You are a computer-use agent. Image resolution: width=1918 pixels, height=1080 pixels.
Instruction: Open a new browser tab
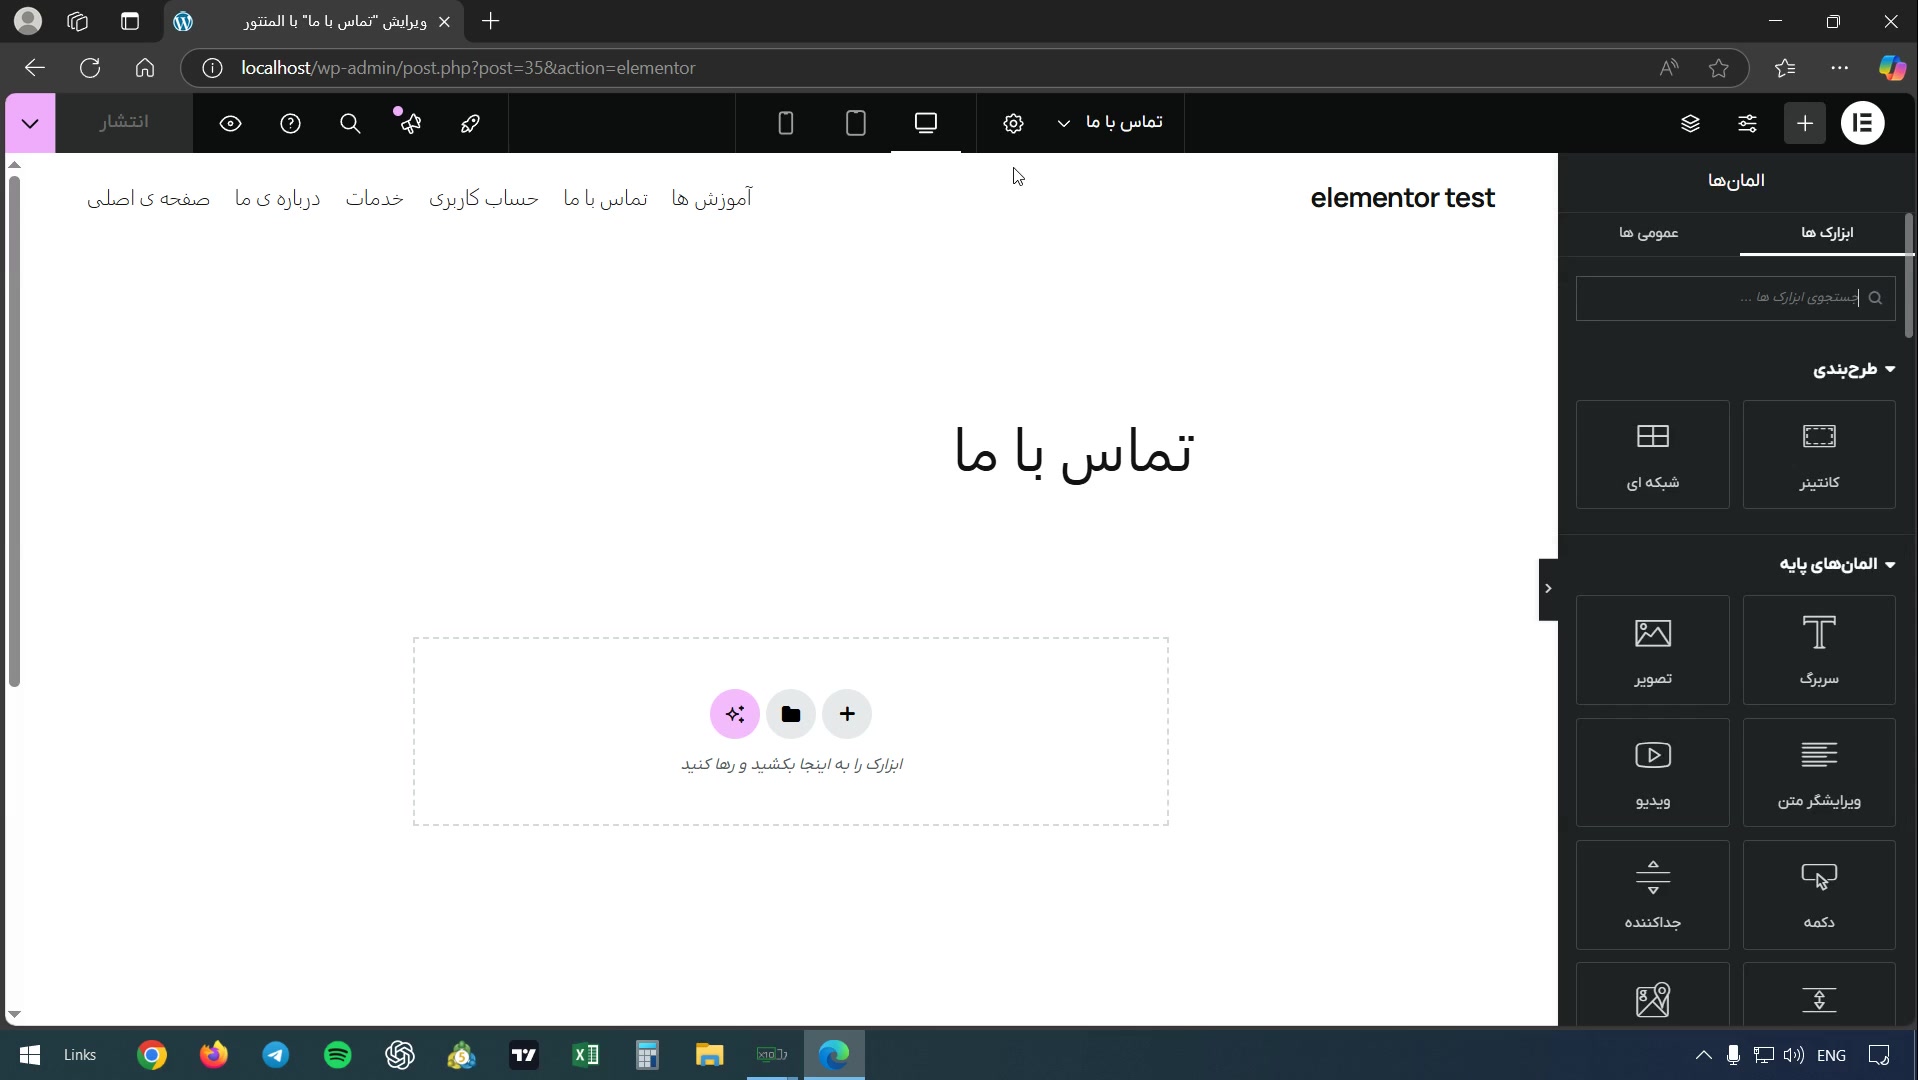pyautogui.click(x=491, y=21)
